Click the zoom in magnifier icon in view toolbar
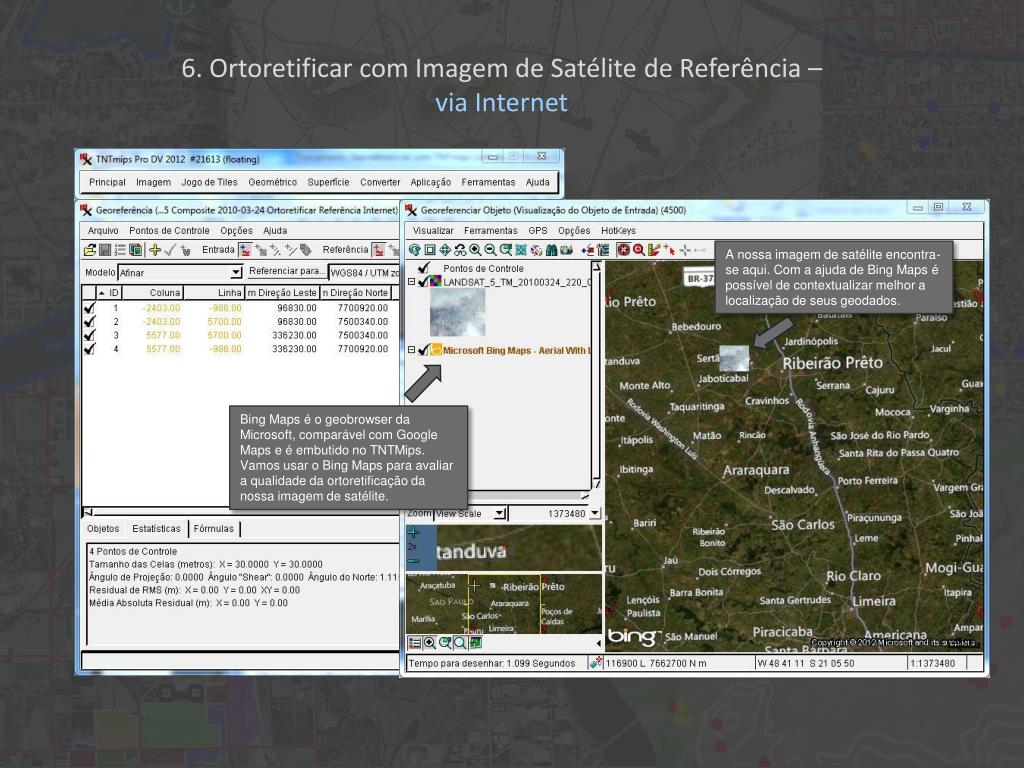Screen dimensions: 1024x768 (x=475, y=249)
